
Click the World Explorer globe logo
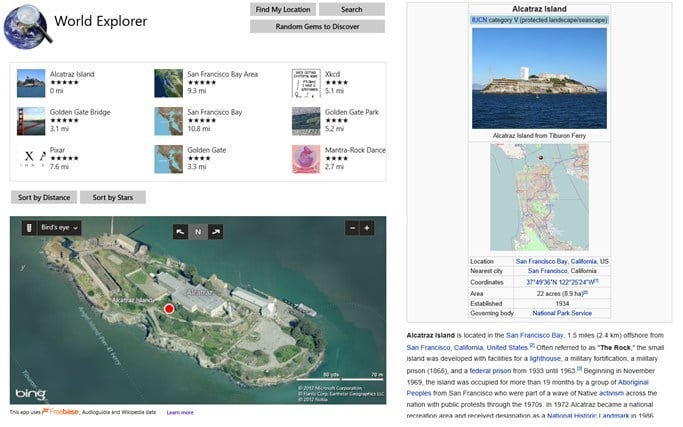point(27,26)
